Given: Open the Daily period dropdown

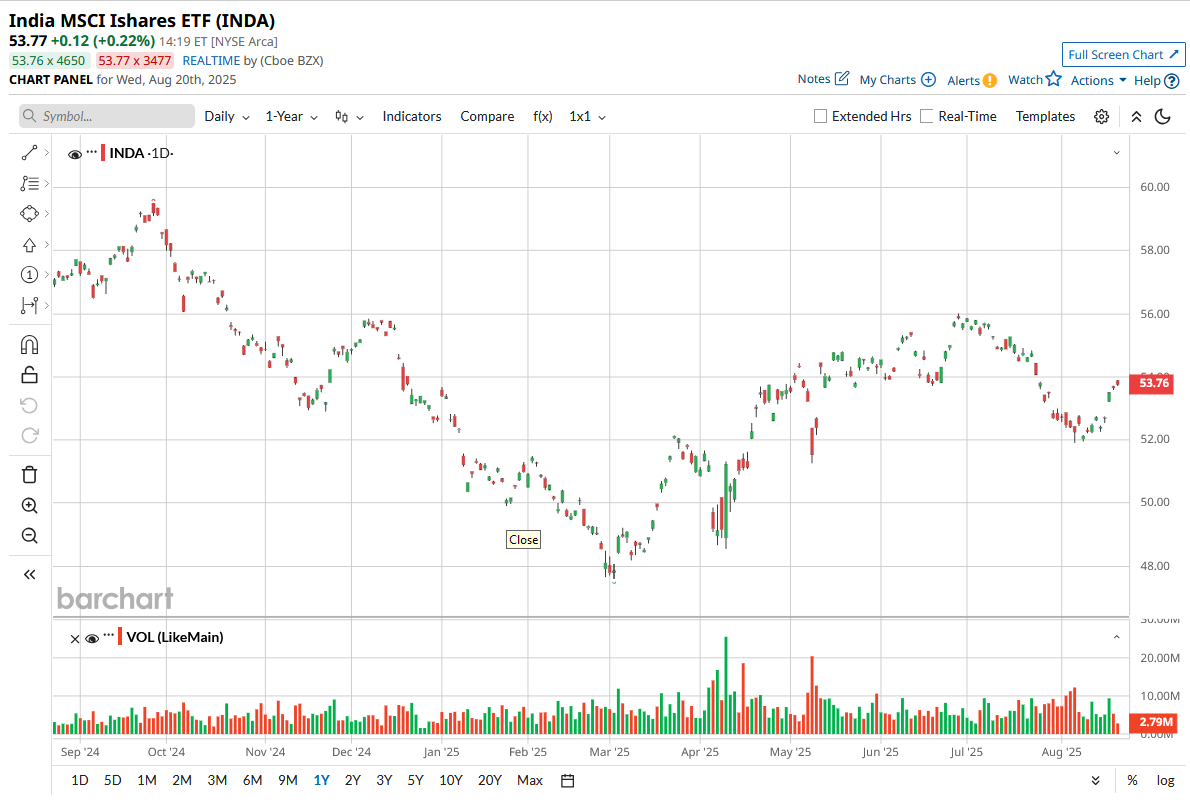Looking at the screenshot, I should (x=226, y=117).
